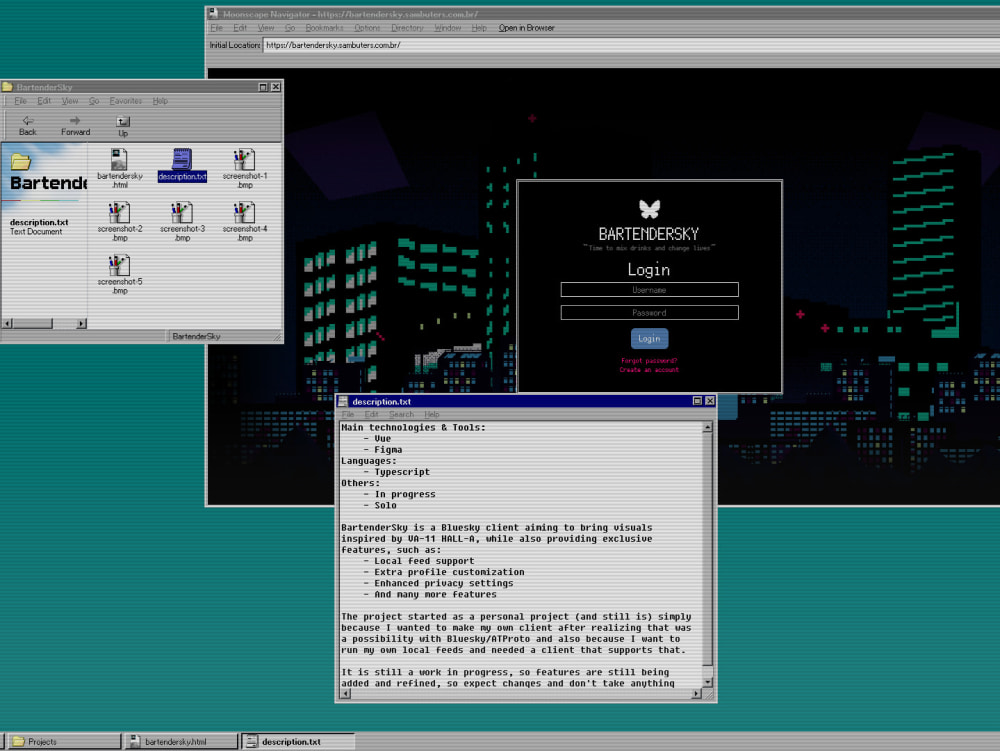Click Forgot password link
1000x751 pixels.
click(x=649, y=361)
